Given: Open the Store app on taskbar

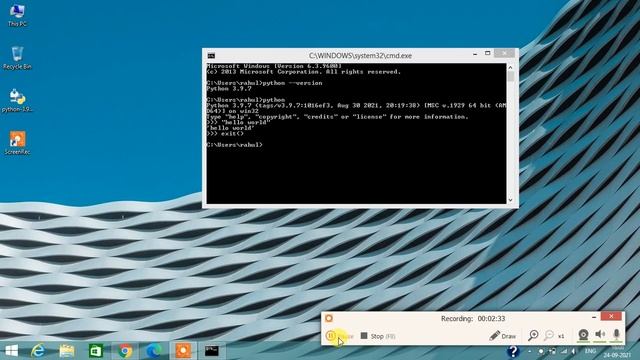Looking at the screenshot, I should (96, 351).
